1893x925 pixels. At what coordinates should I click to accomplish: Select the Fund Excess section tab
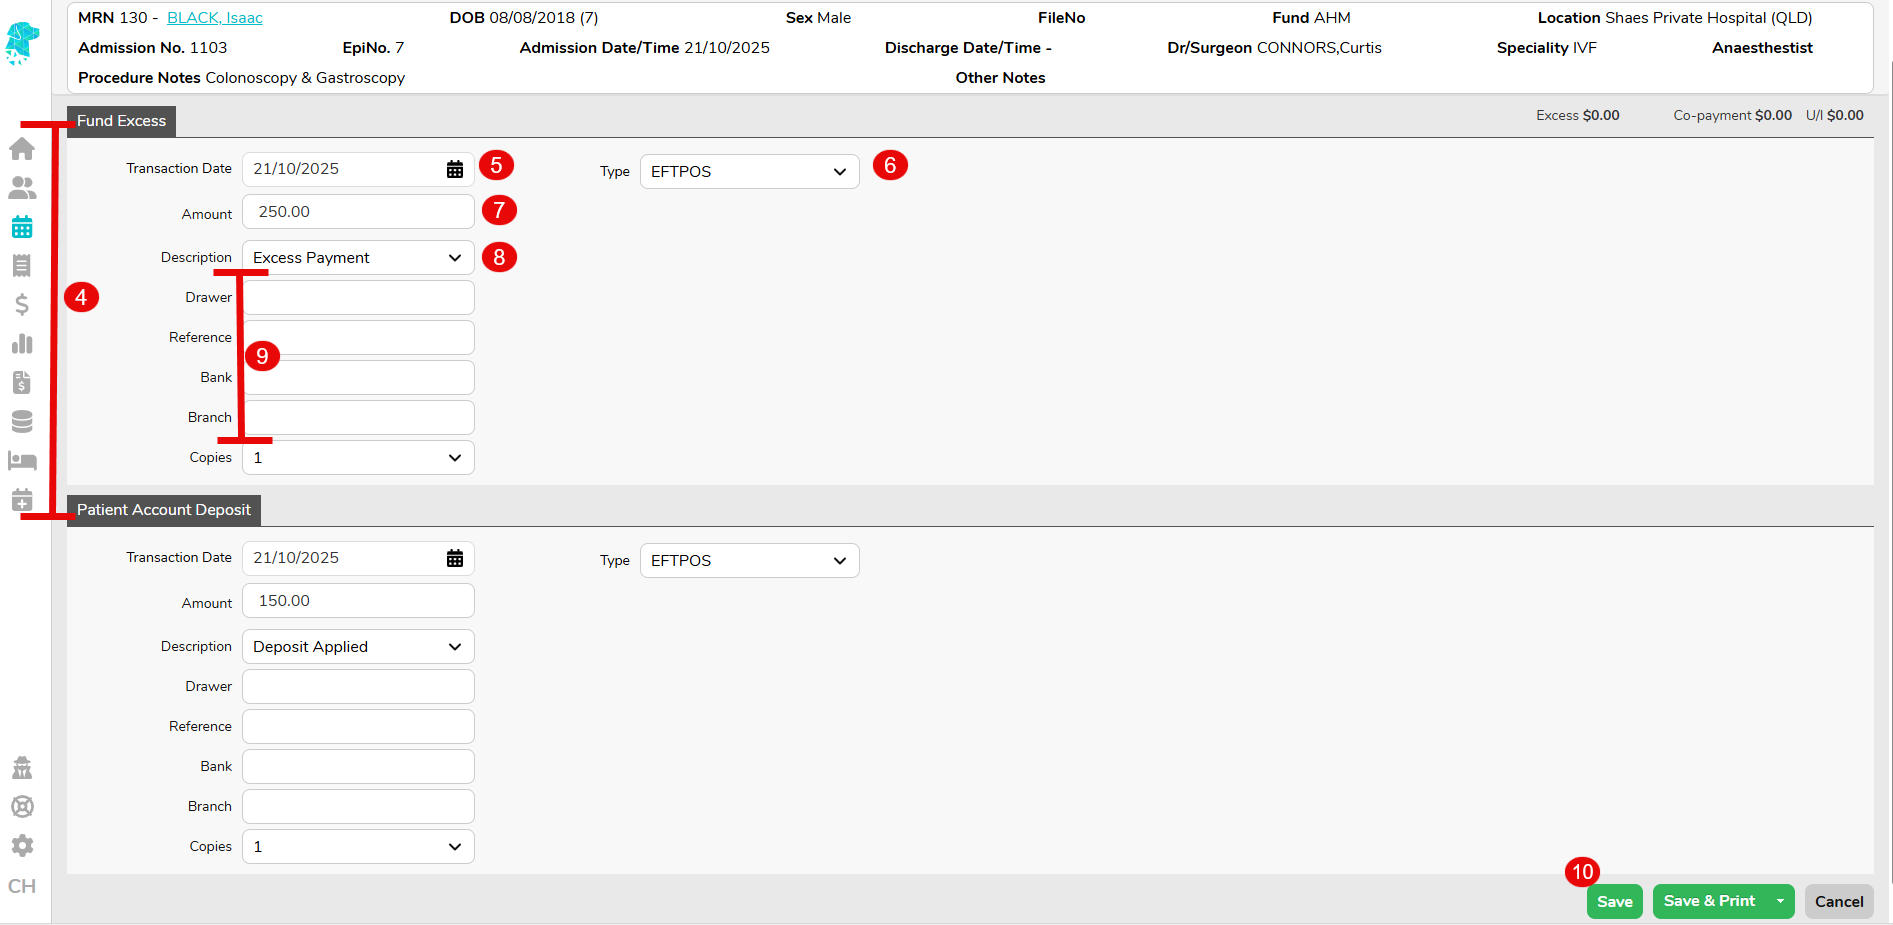point(121,121)
